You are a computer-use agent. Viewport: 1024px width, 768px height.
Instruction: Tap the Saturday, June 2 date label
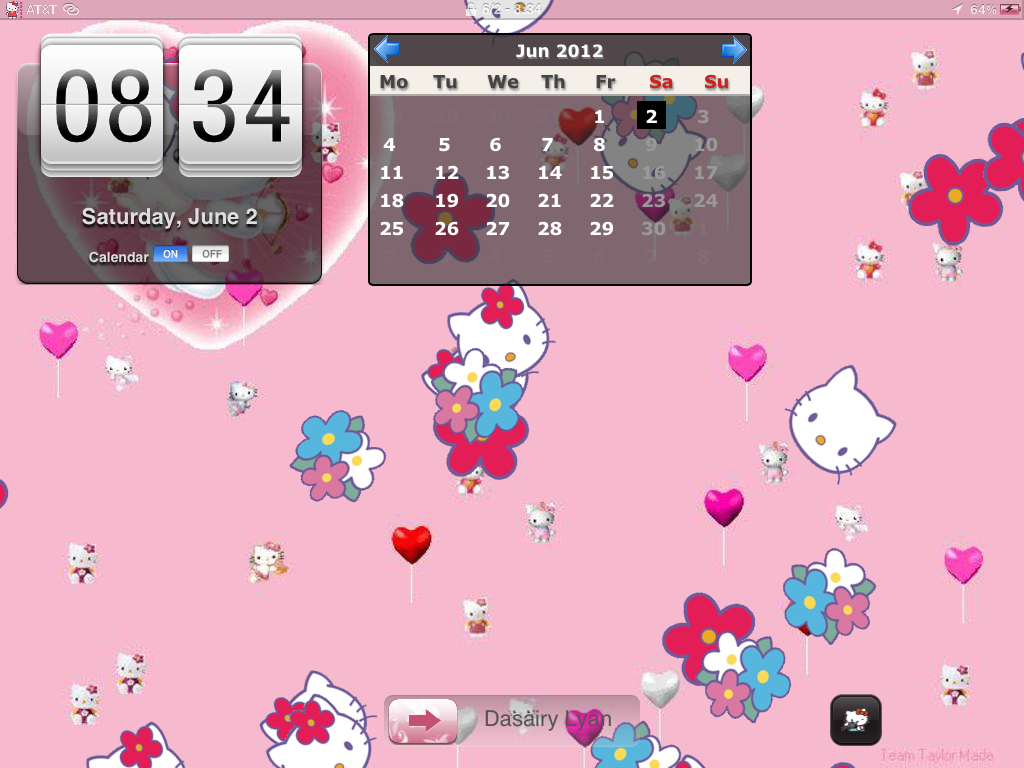[169, 217]
